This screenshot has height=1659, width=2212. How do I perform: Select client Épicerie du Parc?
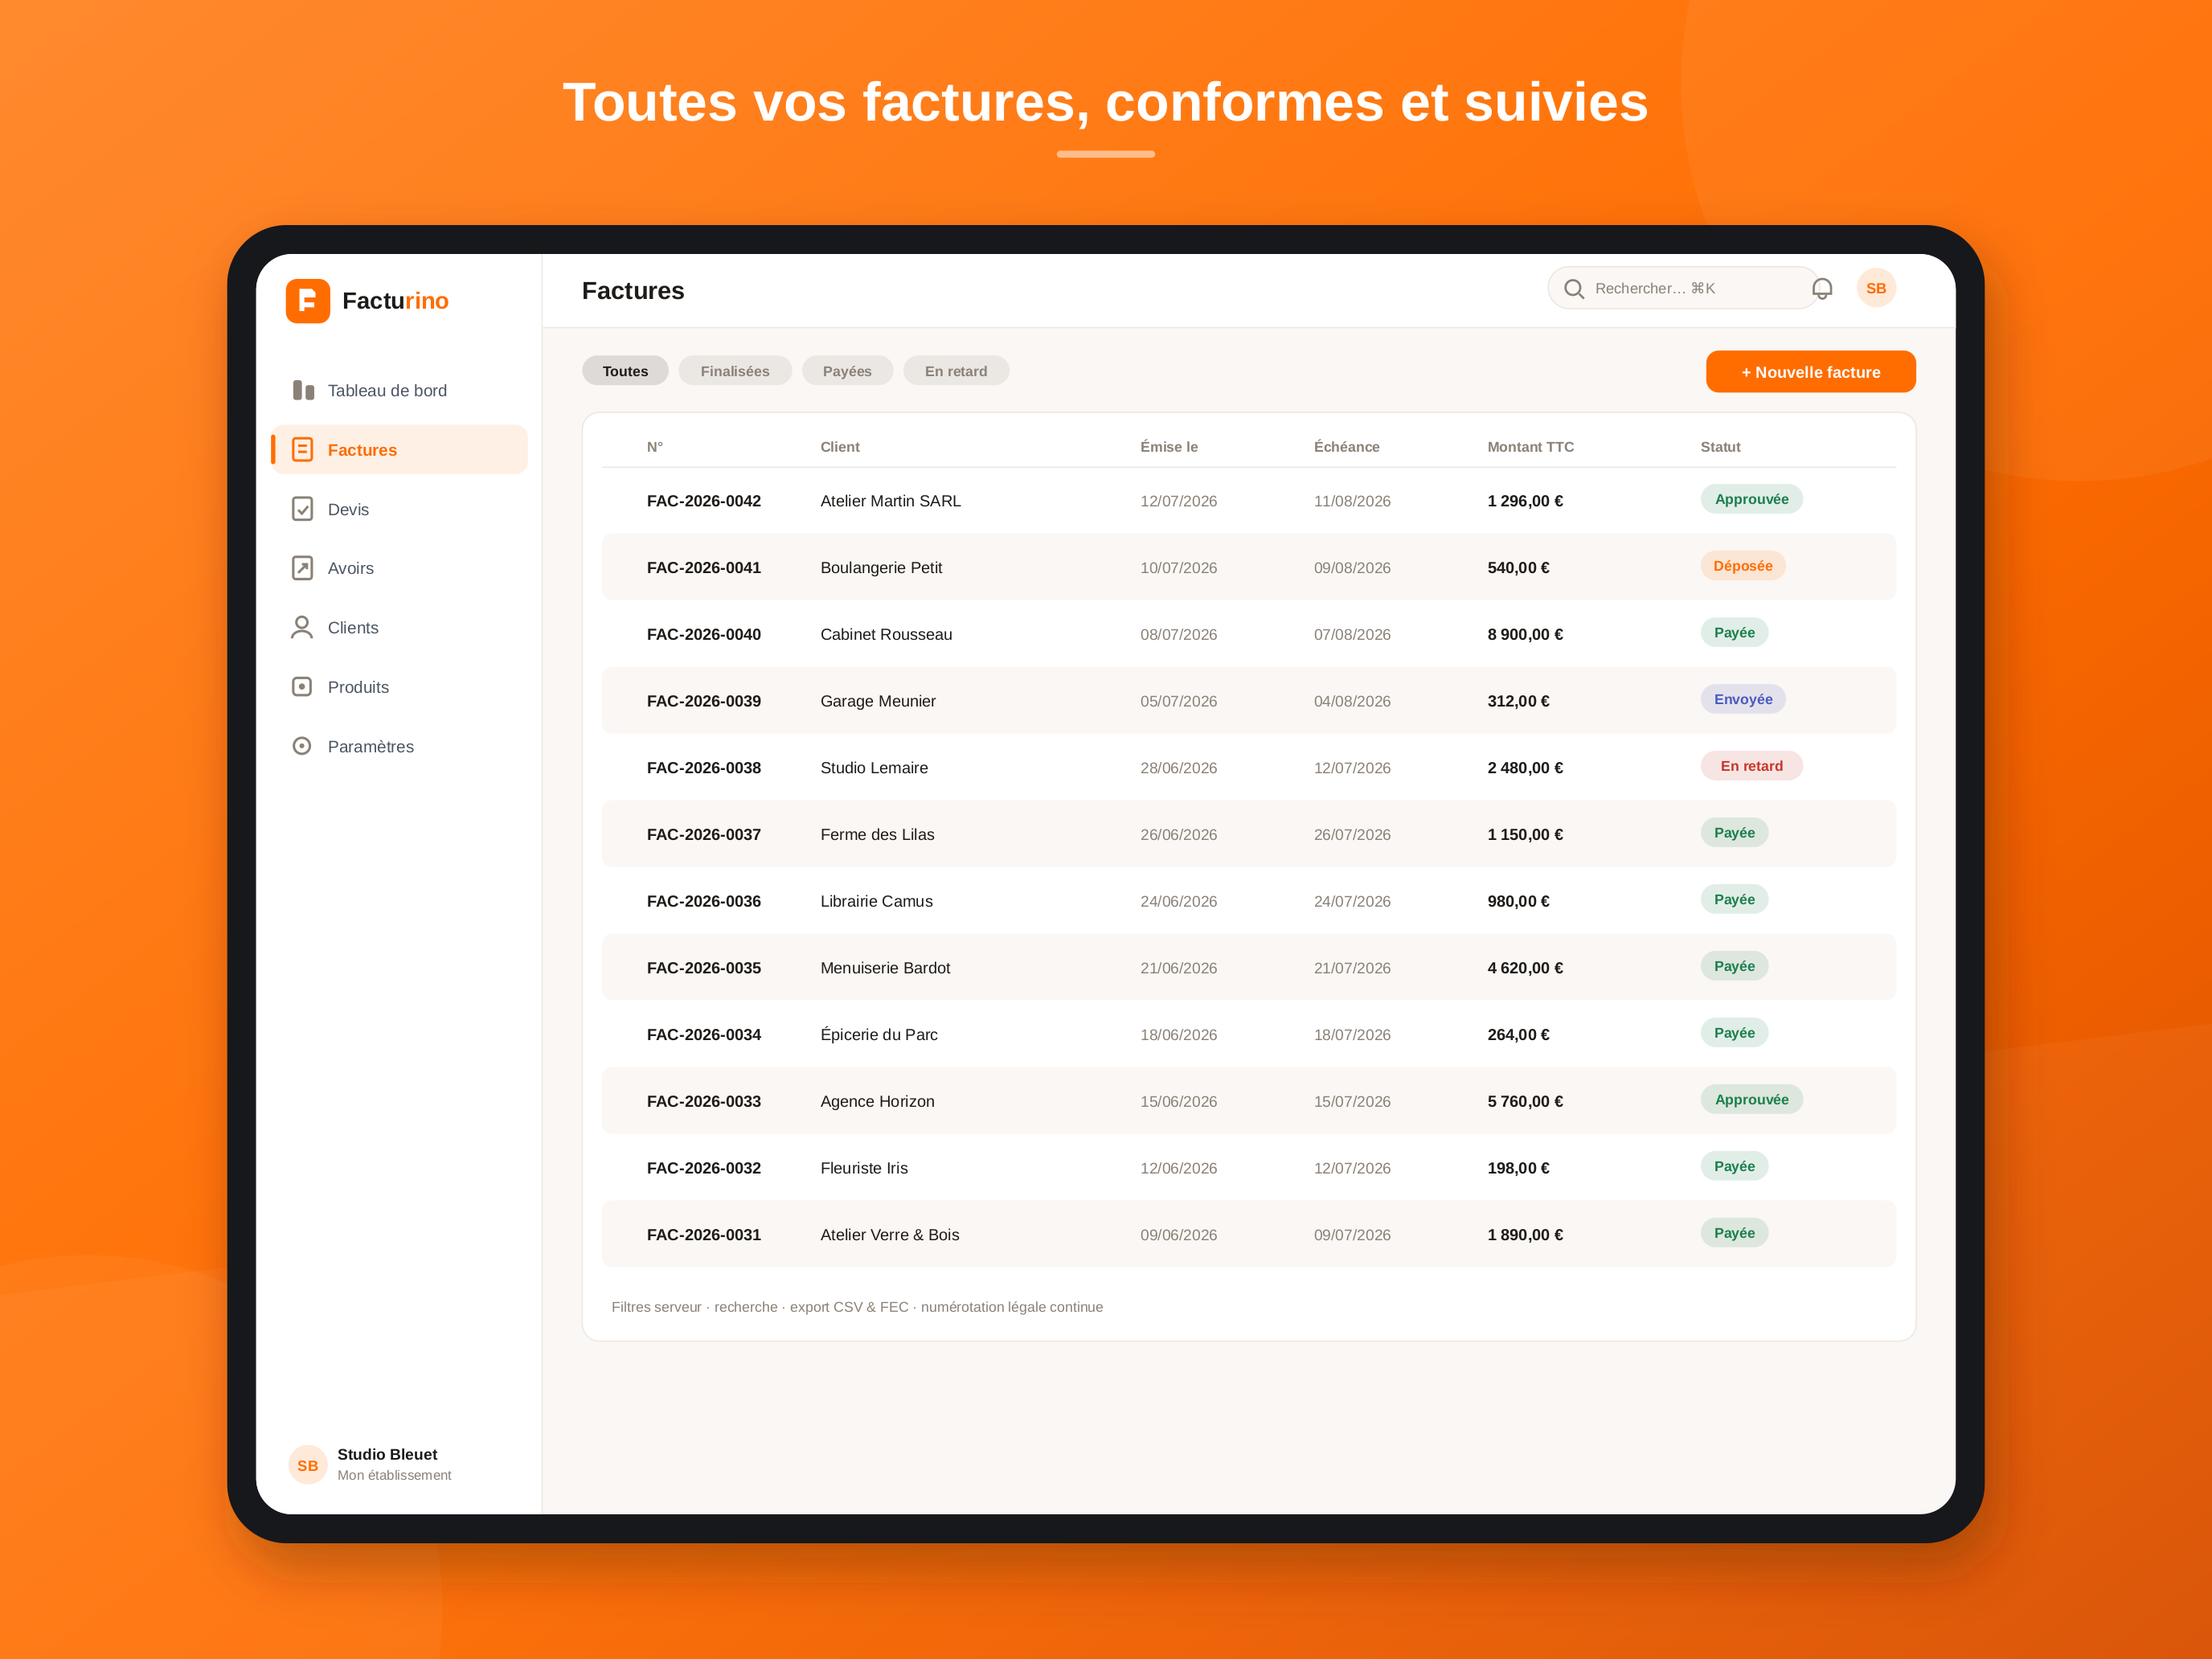[879, 1034]
